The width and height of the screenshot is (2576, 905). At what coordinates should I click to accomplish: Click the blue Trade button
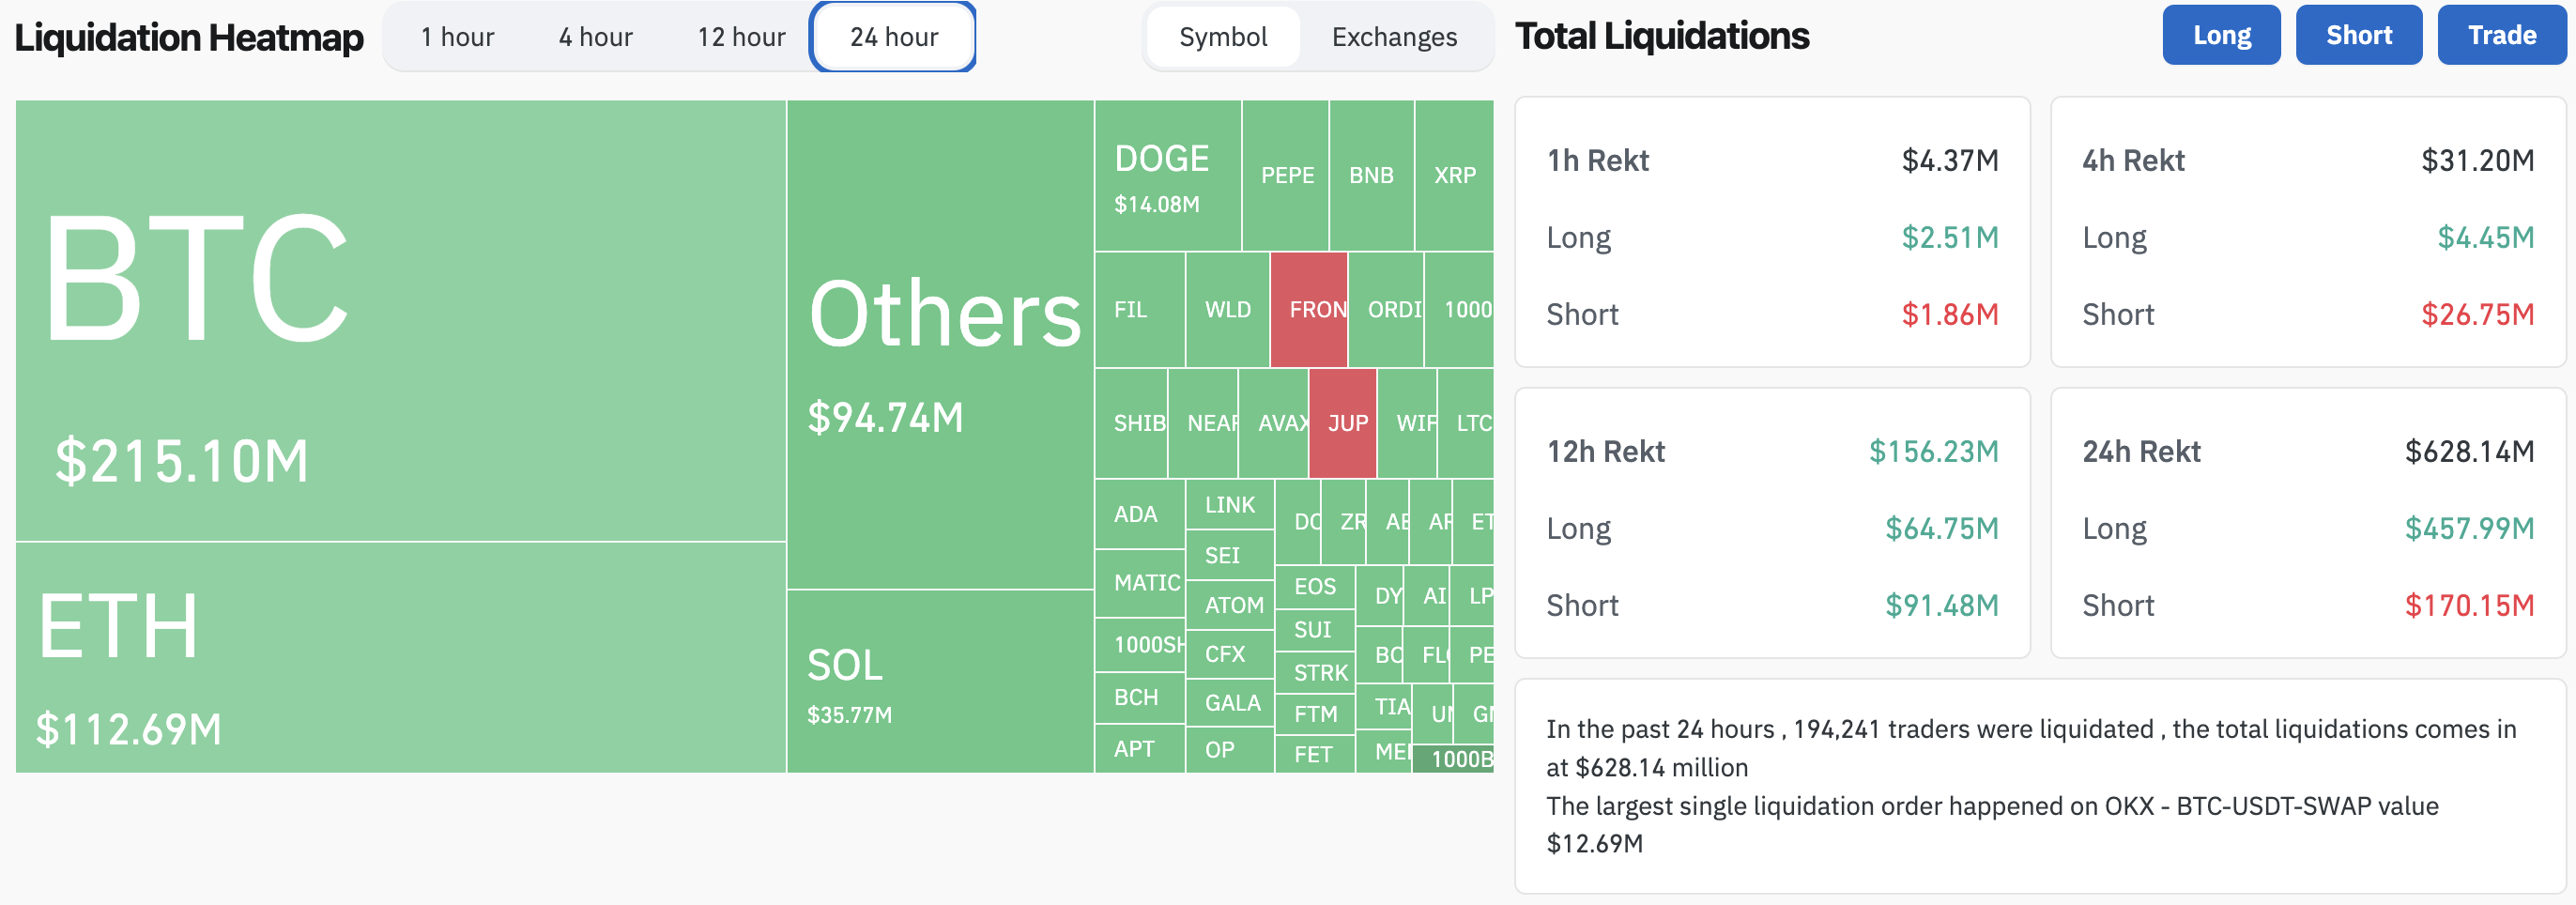tap(2501, 35)
